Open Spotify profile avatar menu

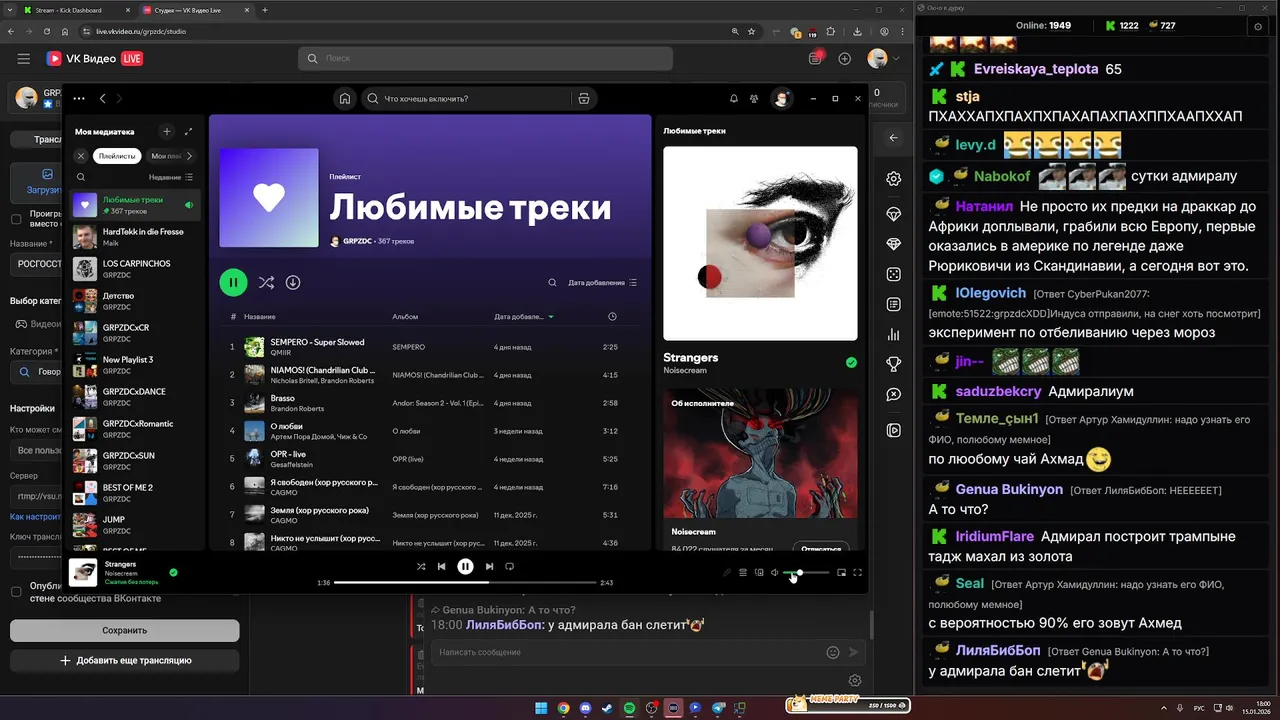pos(782,98)
